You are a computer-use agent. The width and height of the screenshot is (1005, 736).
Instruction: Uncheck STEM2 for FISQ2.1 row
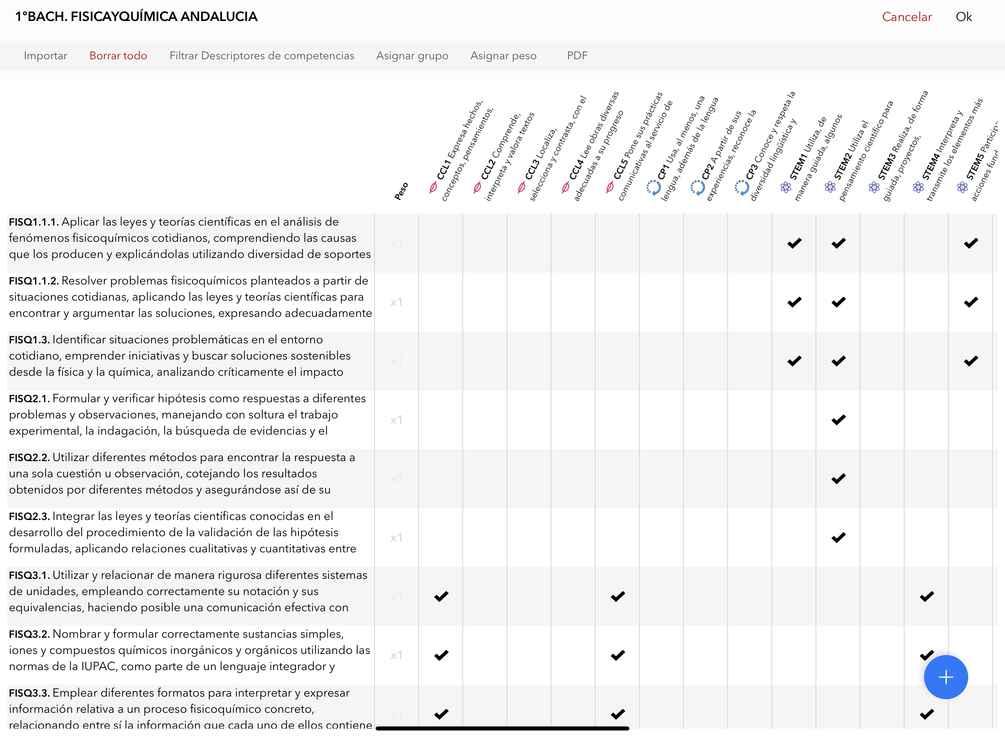(x=838, y=420)
